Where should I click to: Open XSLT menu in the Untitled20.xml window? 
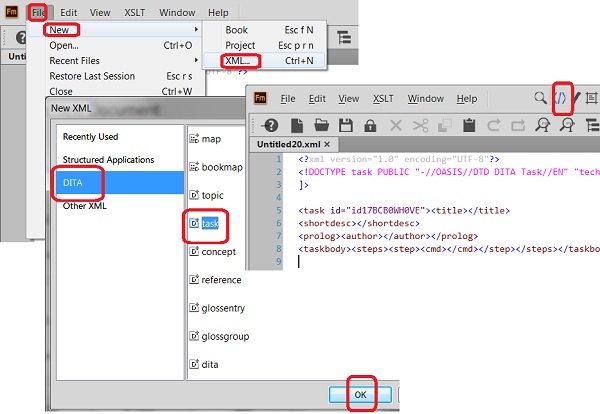383,98
